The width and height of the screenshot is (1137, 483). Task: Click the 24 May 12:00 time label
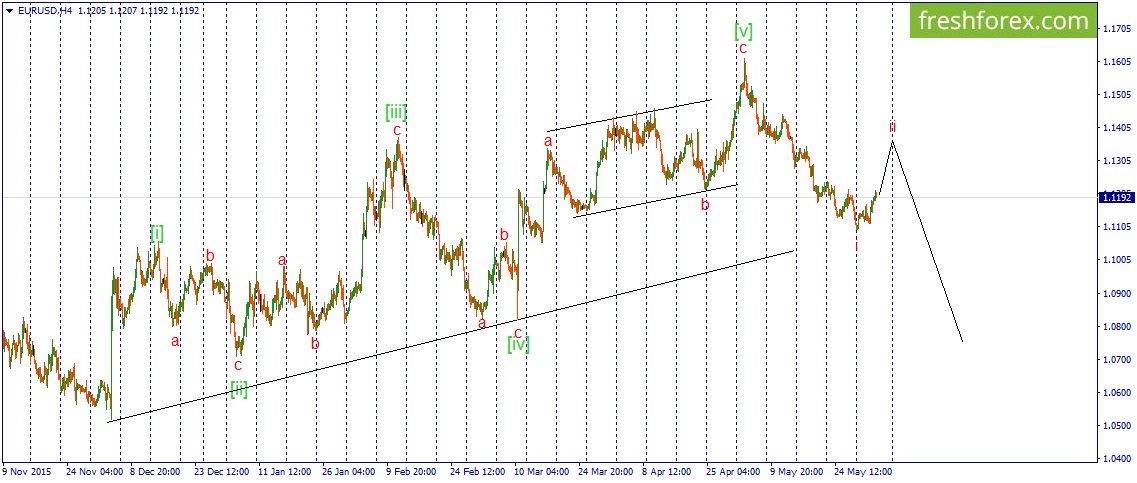[861, 471]
